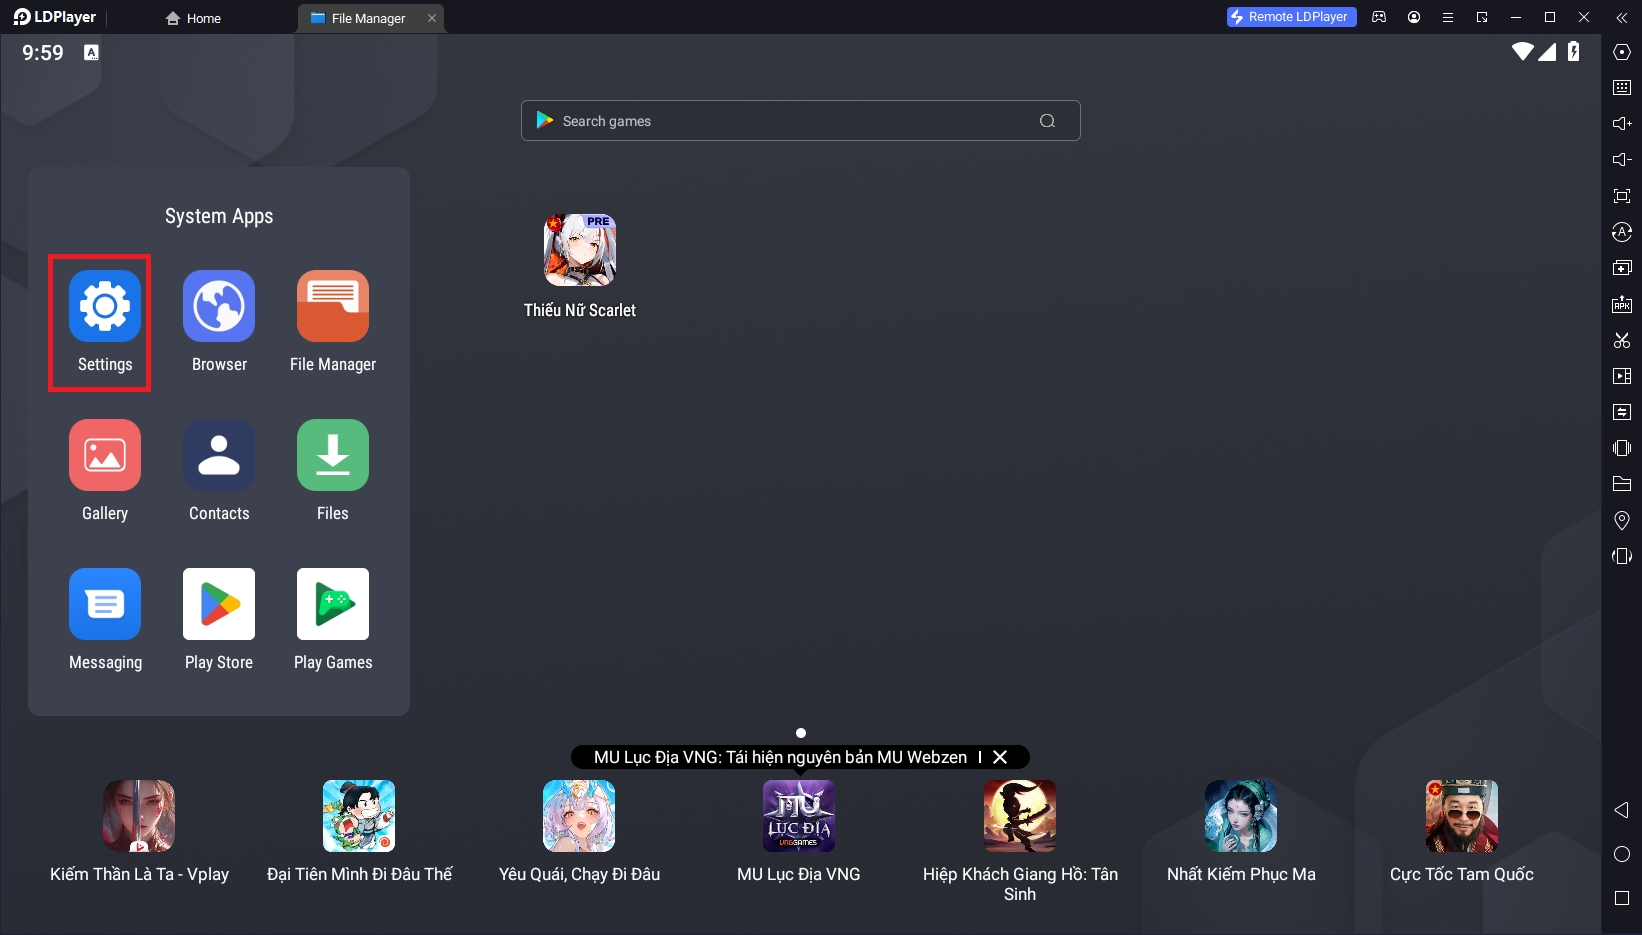Viewport: 1642px width, 935px height.
Task: Click the scissors screenshot icon in sidebar
Action: [x=1622, y=340]
